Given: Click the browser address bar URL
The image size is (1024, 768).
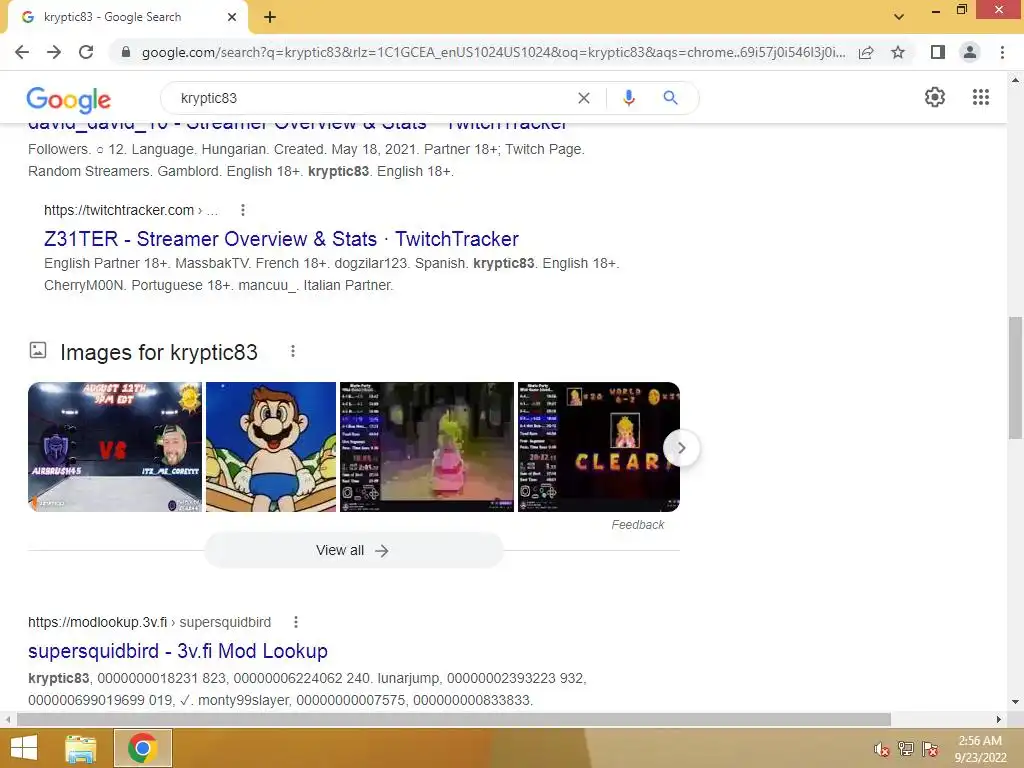Looking at the screenshot, I should (x=493, y=52).
